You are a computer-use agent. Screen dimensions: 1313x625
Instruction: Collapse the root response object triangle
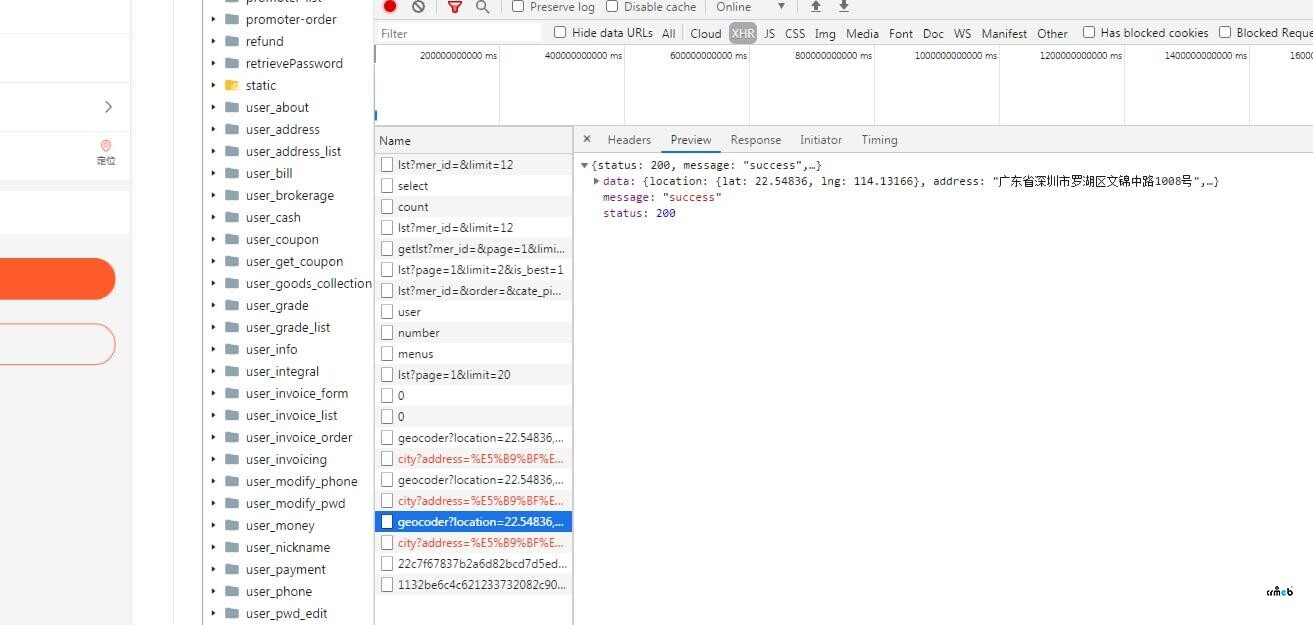point(584,165)
